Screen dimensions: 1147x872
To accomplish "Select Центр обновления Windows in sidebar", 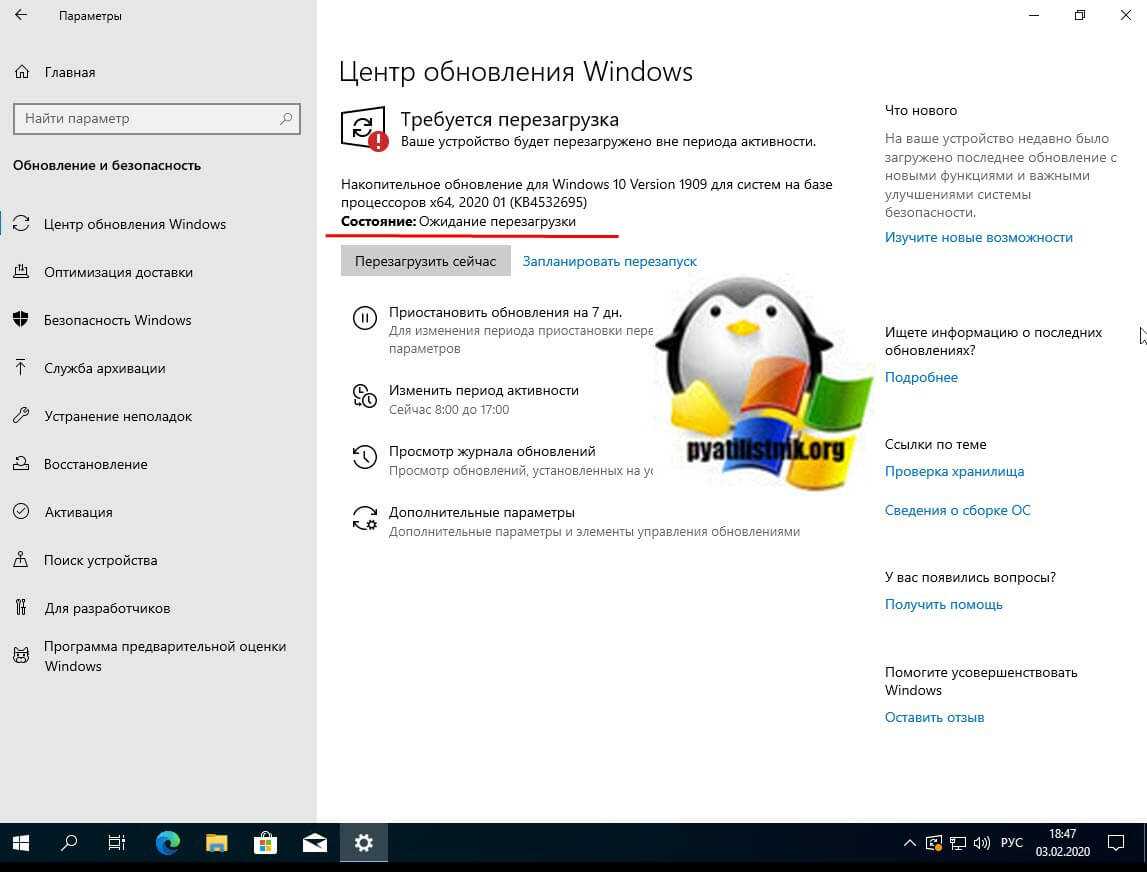I will (135, 224).
